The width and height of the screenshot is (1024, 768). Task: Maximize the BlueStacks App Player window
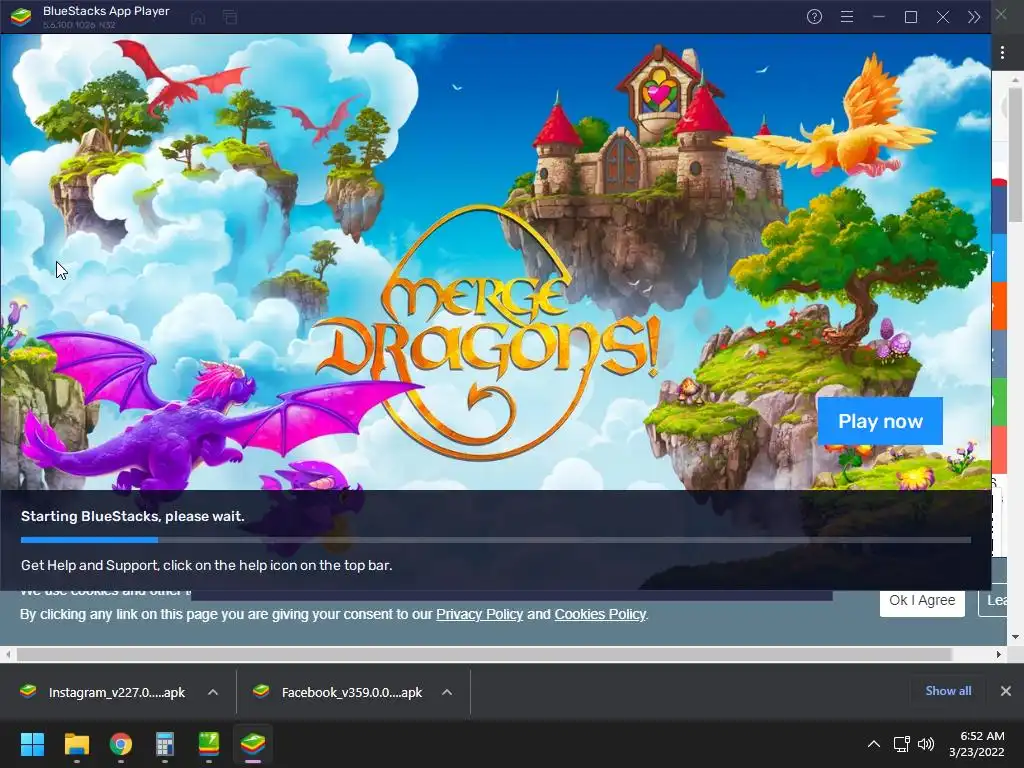click(910, 17)
